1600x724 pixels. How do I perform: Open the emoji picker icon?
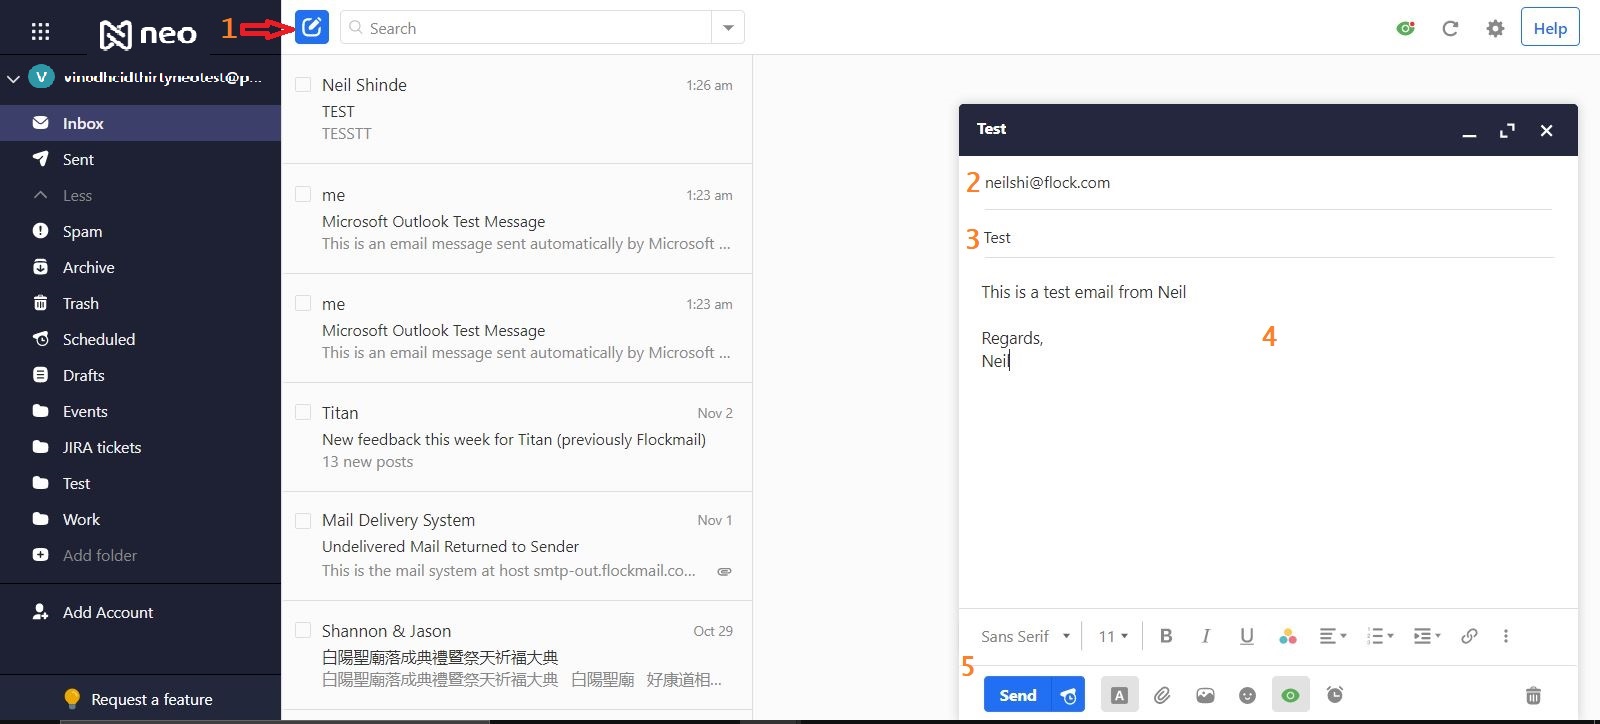click(x=1247, y=695)
